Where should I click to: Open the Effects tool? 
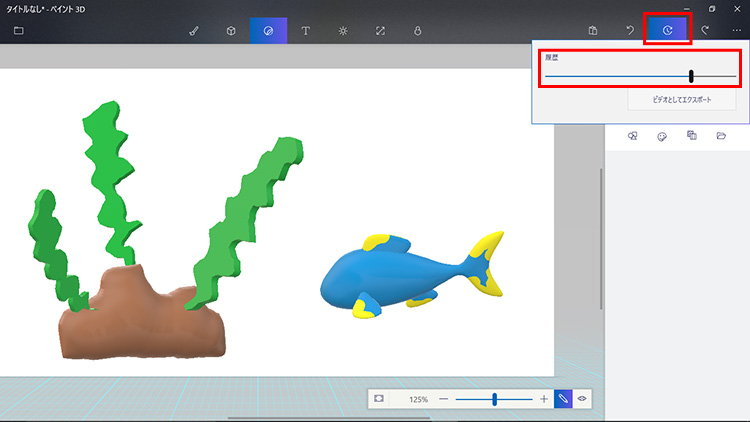(x=343, y=31)
